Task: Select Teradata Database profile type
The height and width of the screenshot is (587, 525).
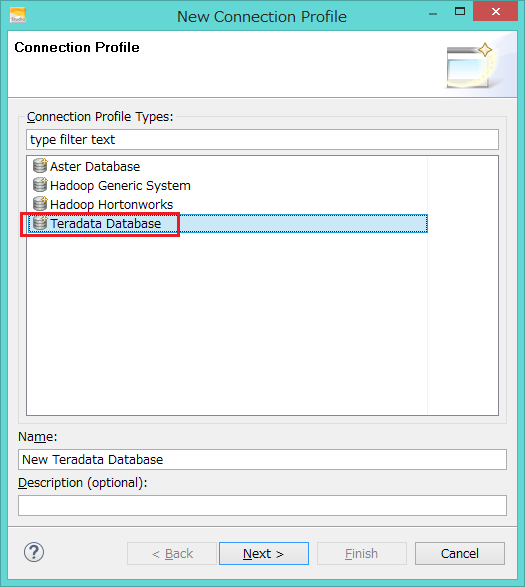Action: pos(227,223)
